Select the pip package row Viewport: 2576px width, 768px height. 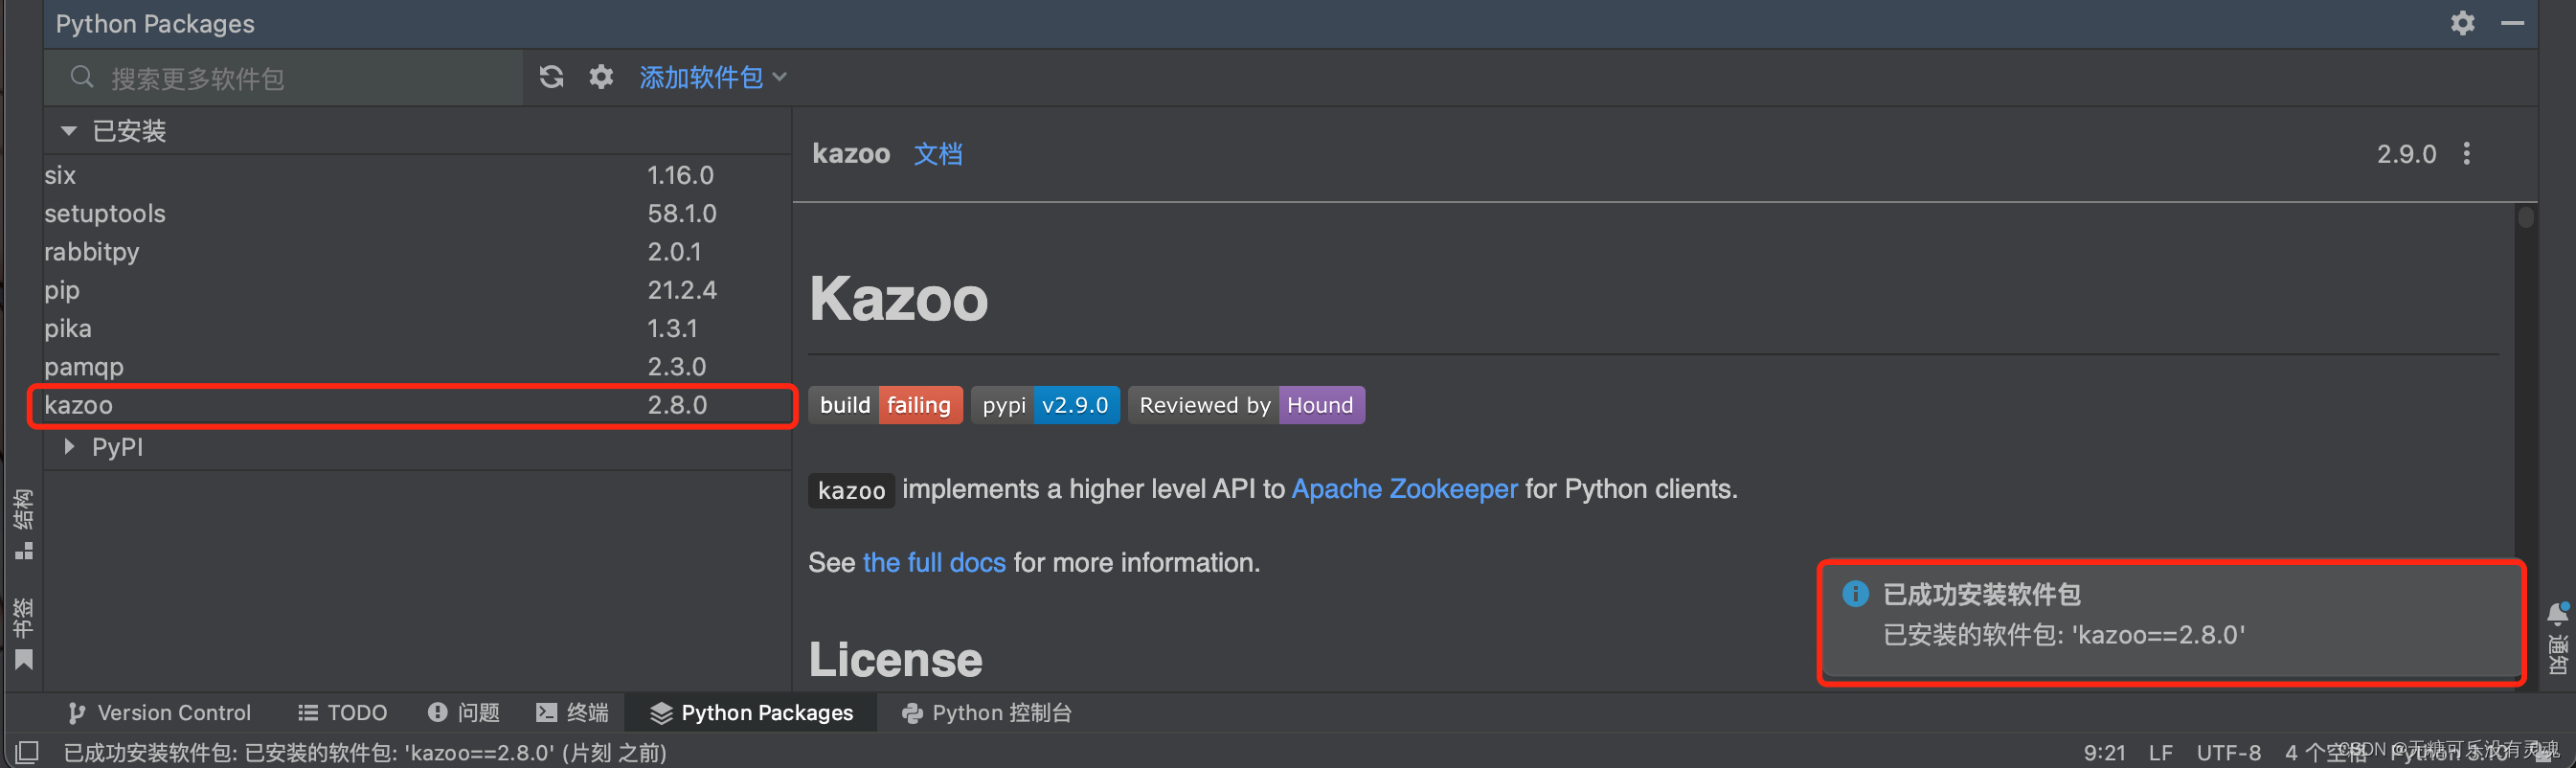(x=416, y=290)
